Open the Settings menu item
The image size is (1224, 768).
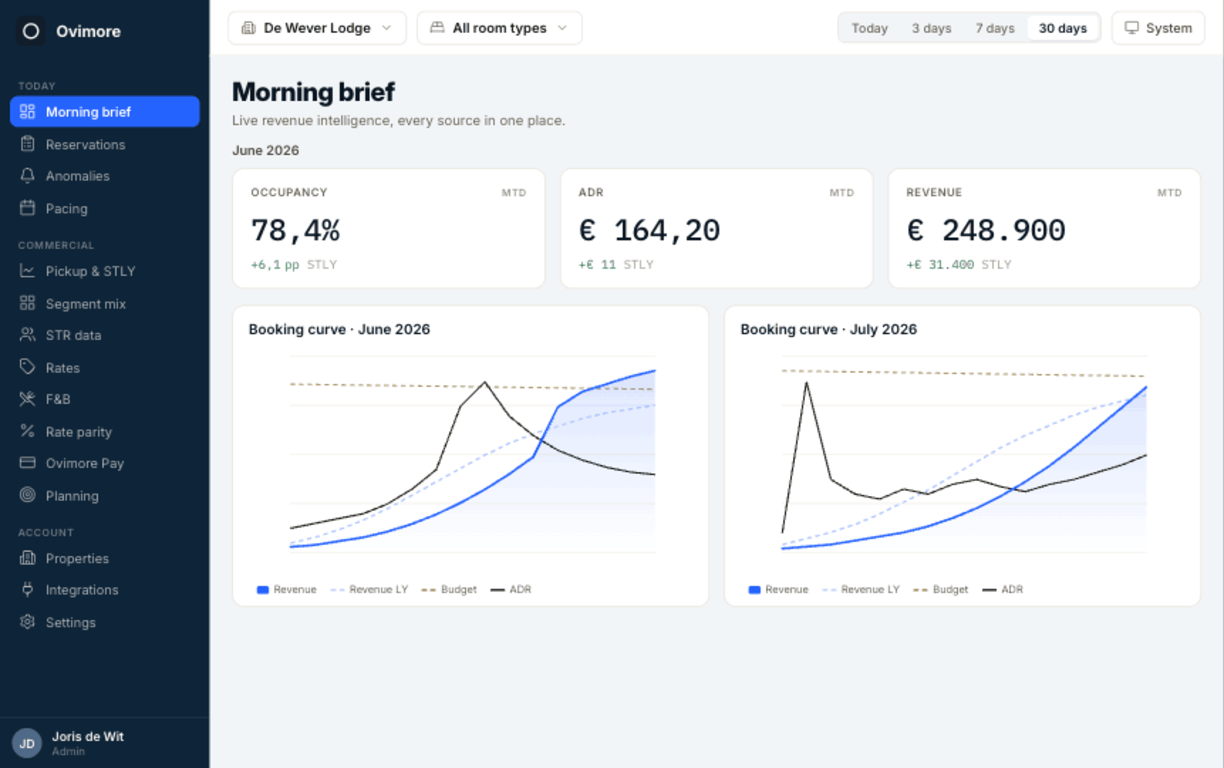[105, 622]
